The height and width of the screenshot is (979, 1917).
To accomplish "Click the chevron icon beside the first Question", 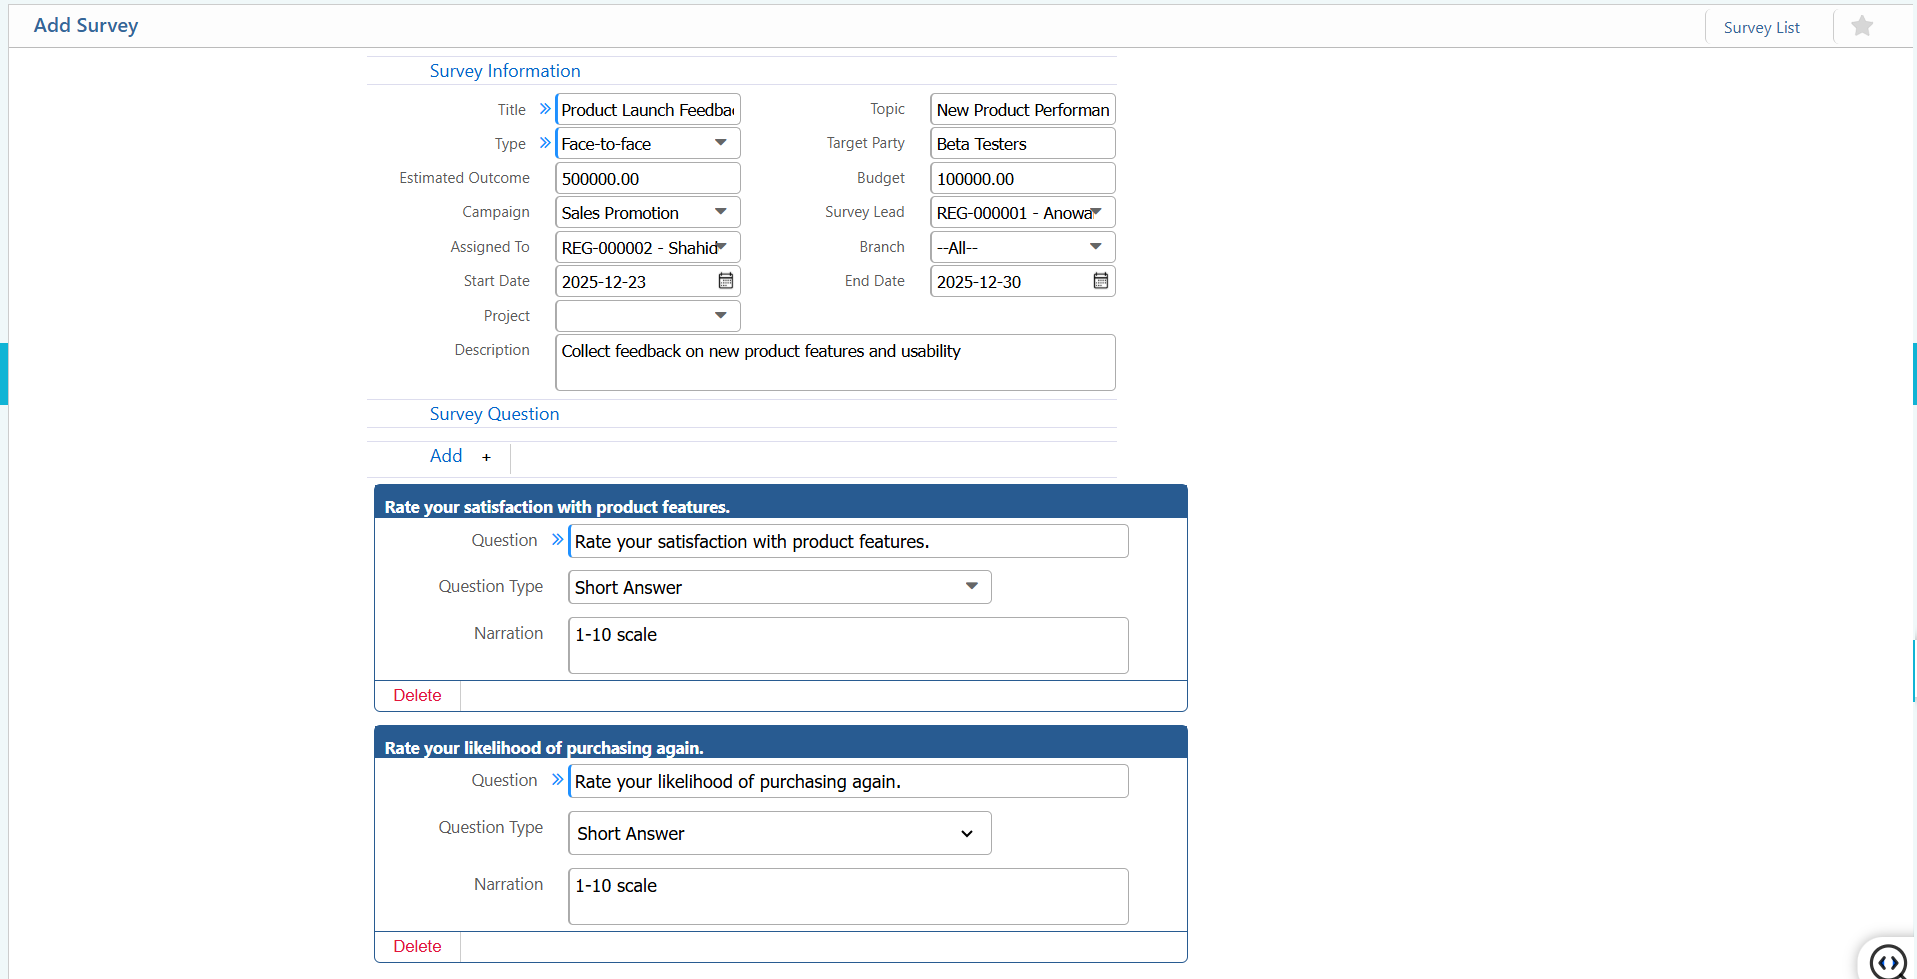I will [556, 539].
